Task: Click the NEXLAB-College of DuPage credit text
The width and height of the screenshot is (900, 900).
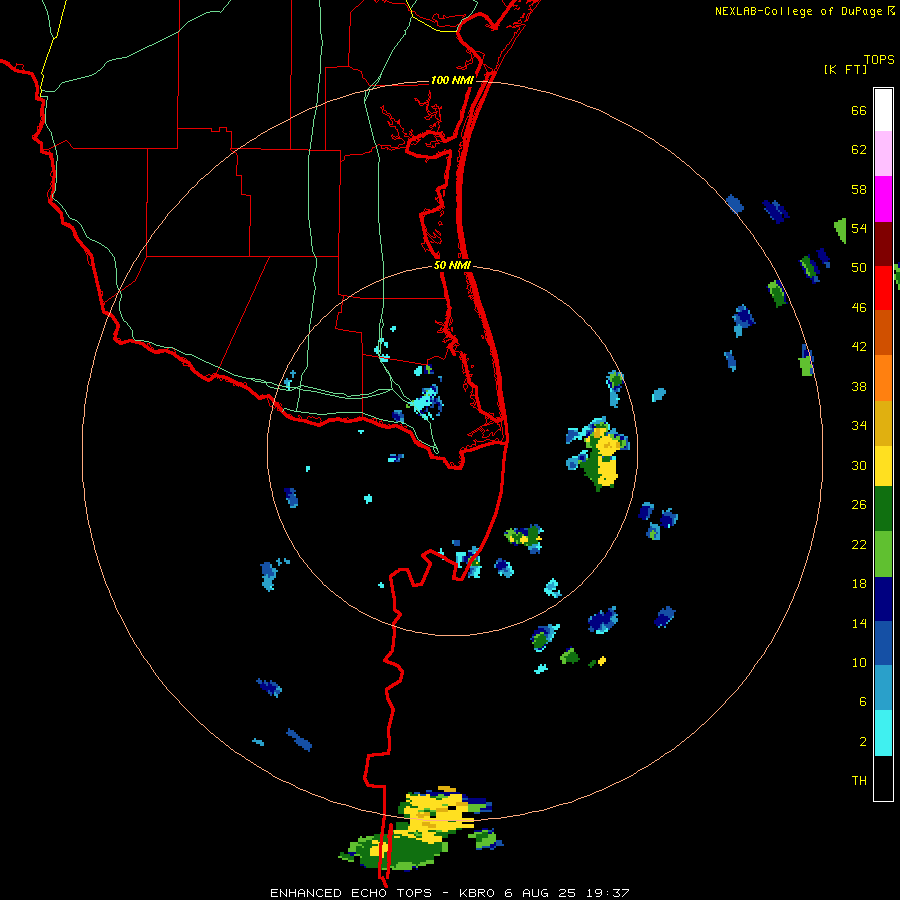Action: coord(806,11)
